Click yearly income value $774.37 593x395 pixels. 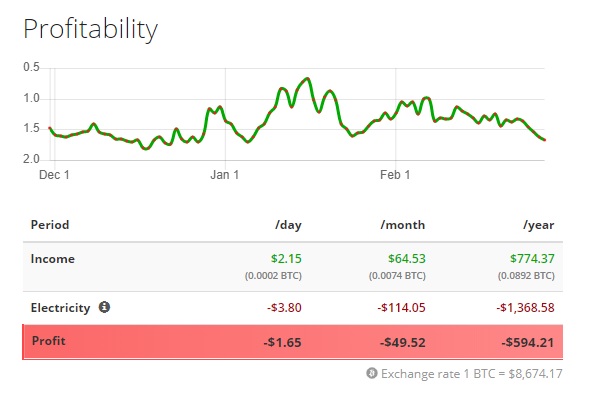pyautogui.click(x=532, y=259)
